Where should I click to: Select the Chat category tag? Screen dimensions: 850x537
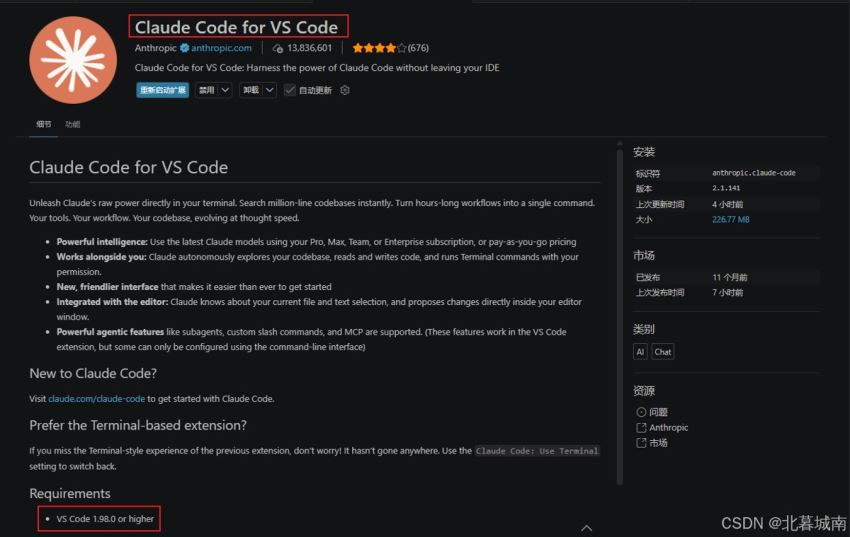pyautogui.click(x=663, y=352)
